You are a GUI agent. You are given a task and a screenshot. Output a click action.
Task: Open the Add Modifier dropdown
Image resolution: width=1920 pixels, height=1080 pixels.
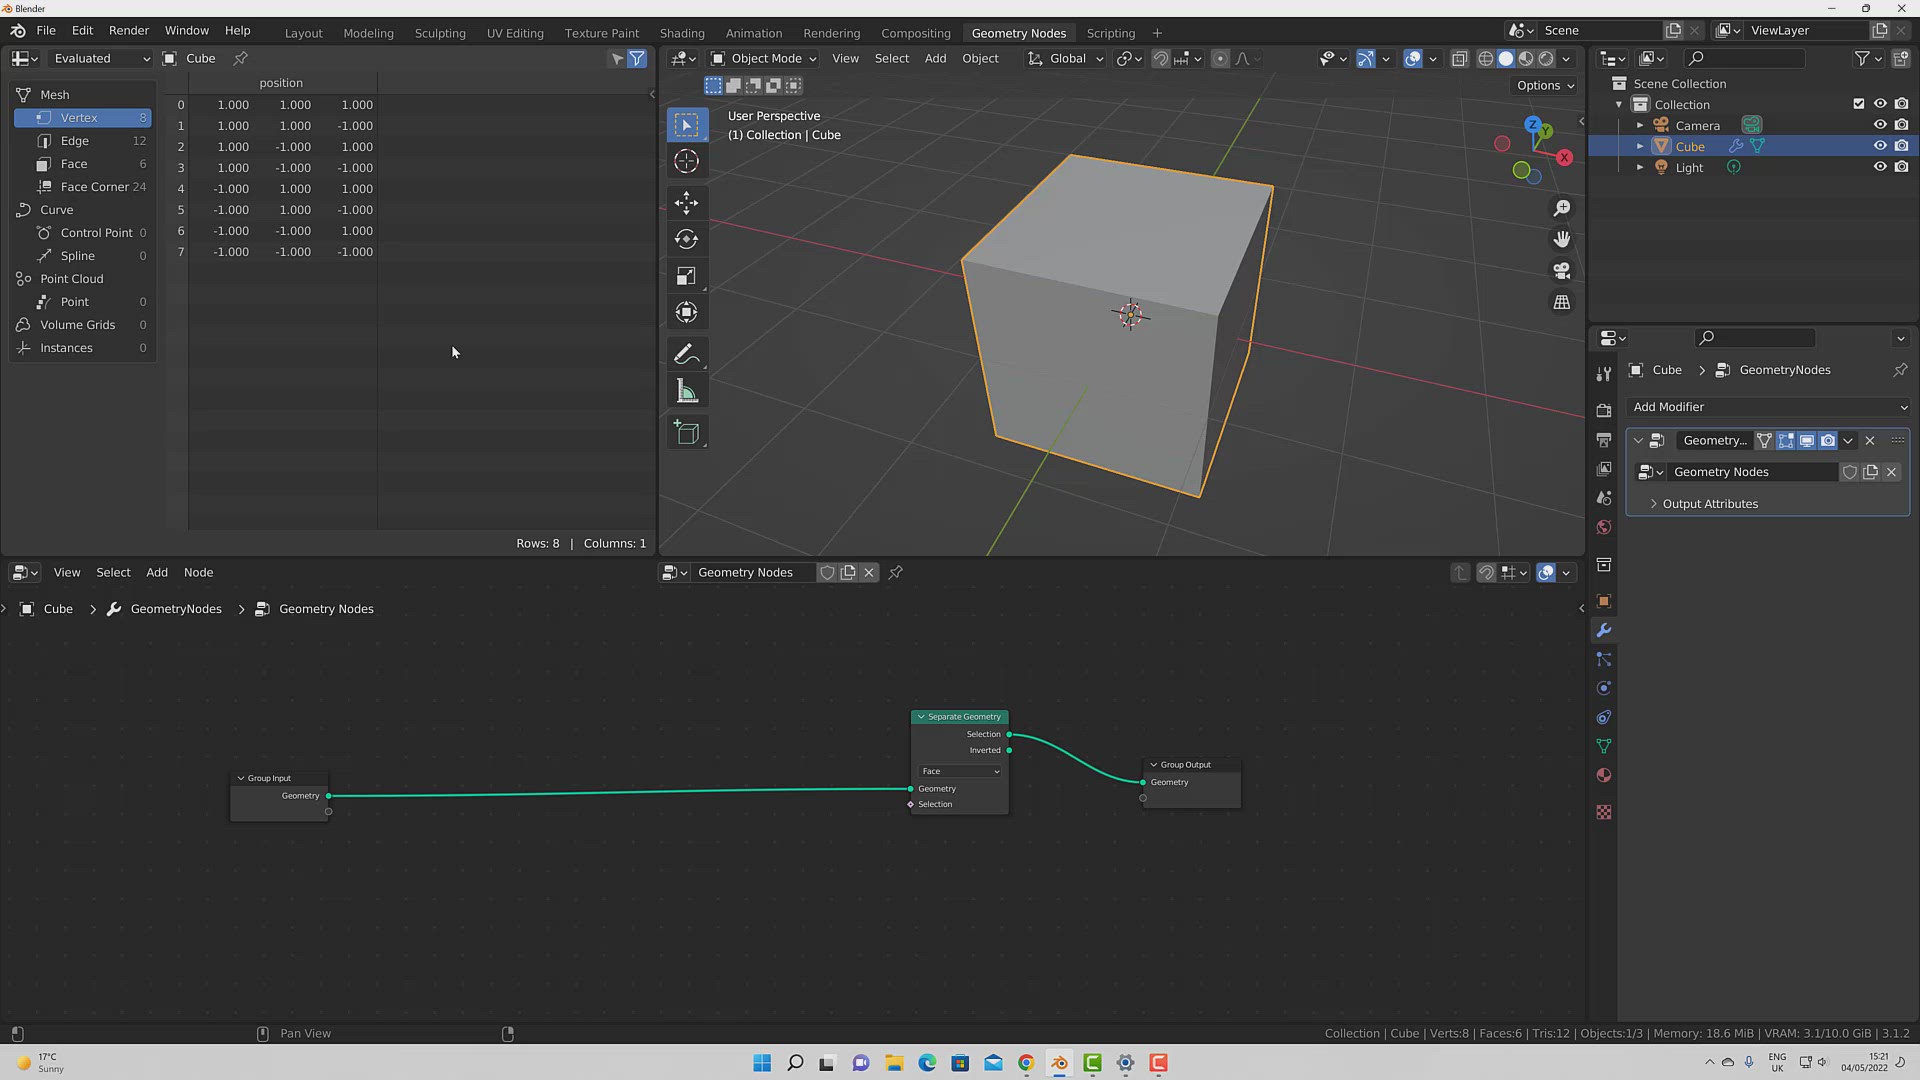1768,407
